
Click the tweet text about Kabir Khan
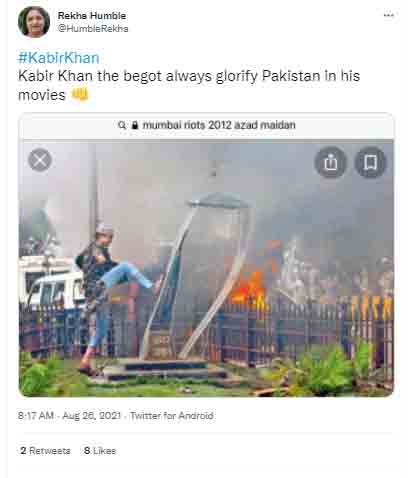[x=189, y=85]
